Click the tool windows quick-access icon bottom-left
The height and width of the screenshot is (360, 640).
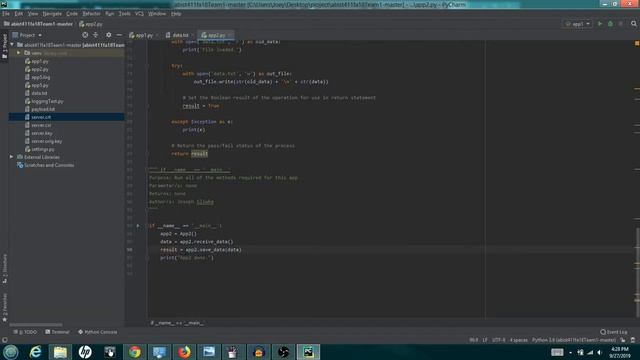4,340
